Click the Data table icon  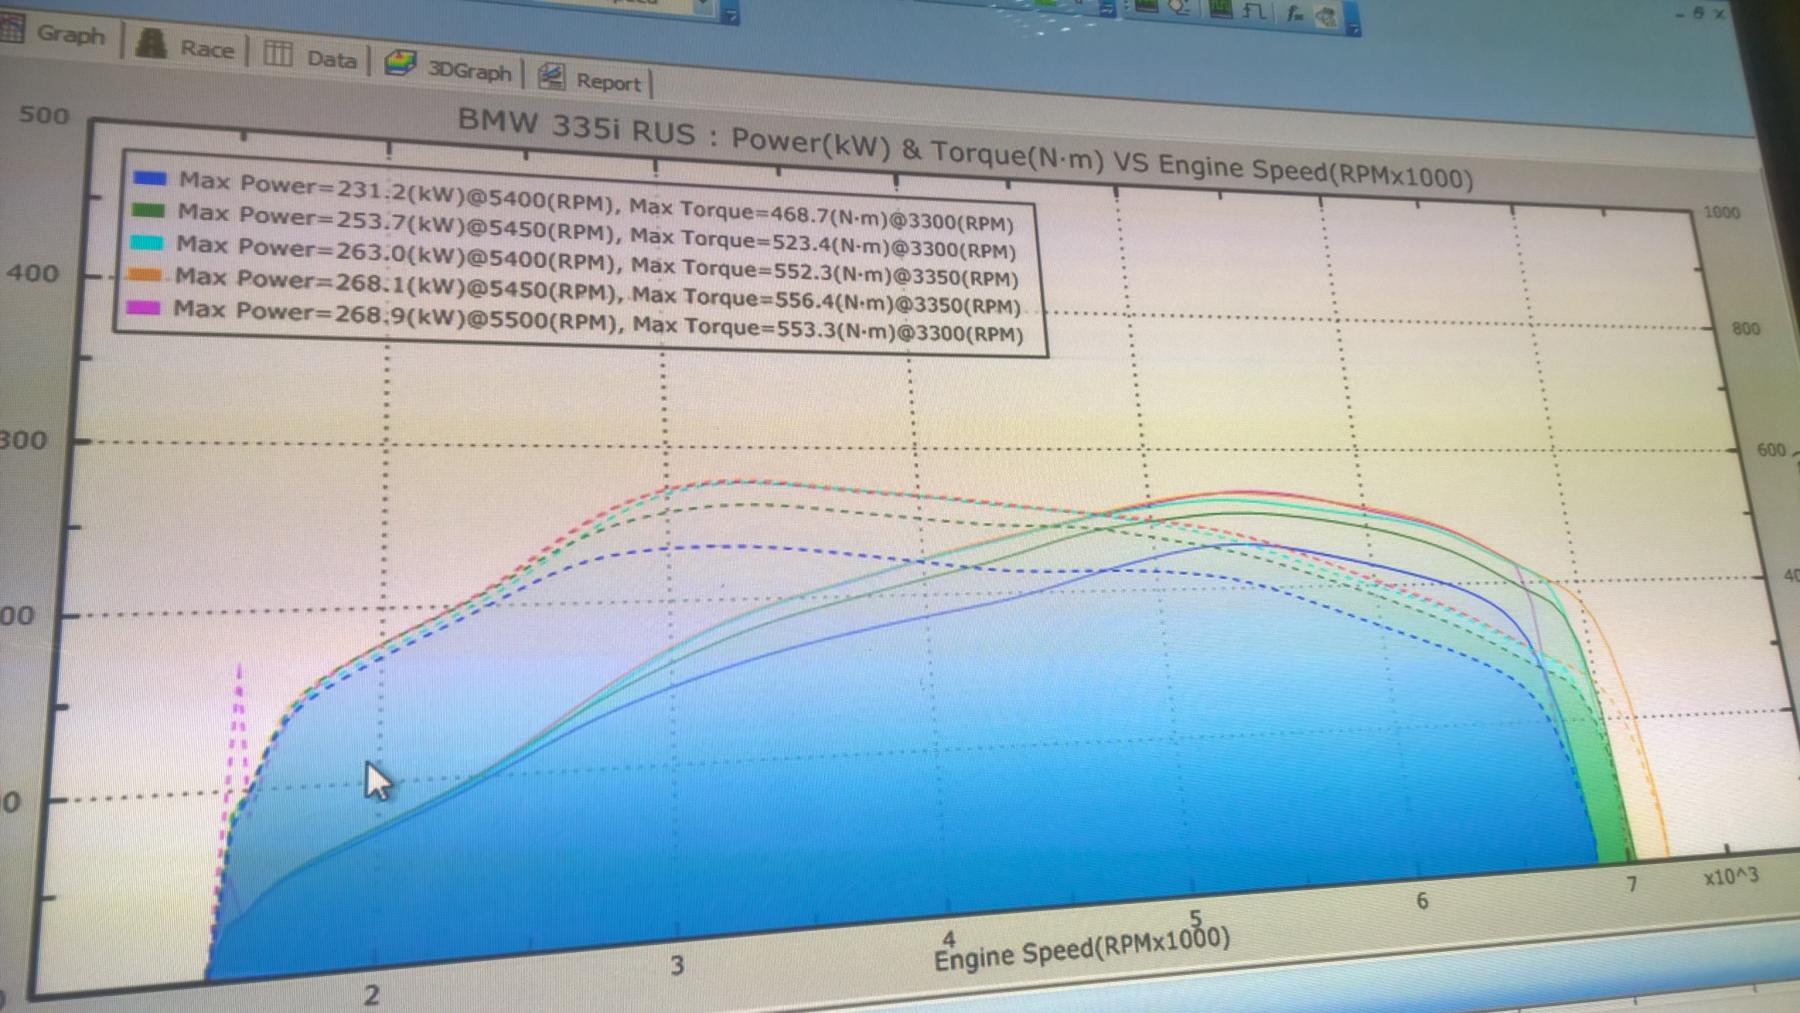pos(278,53)
